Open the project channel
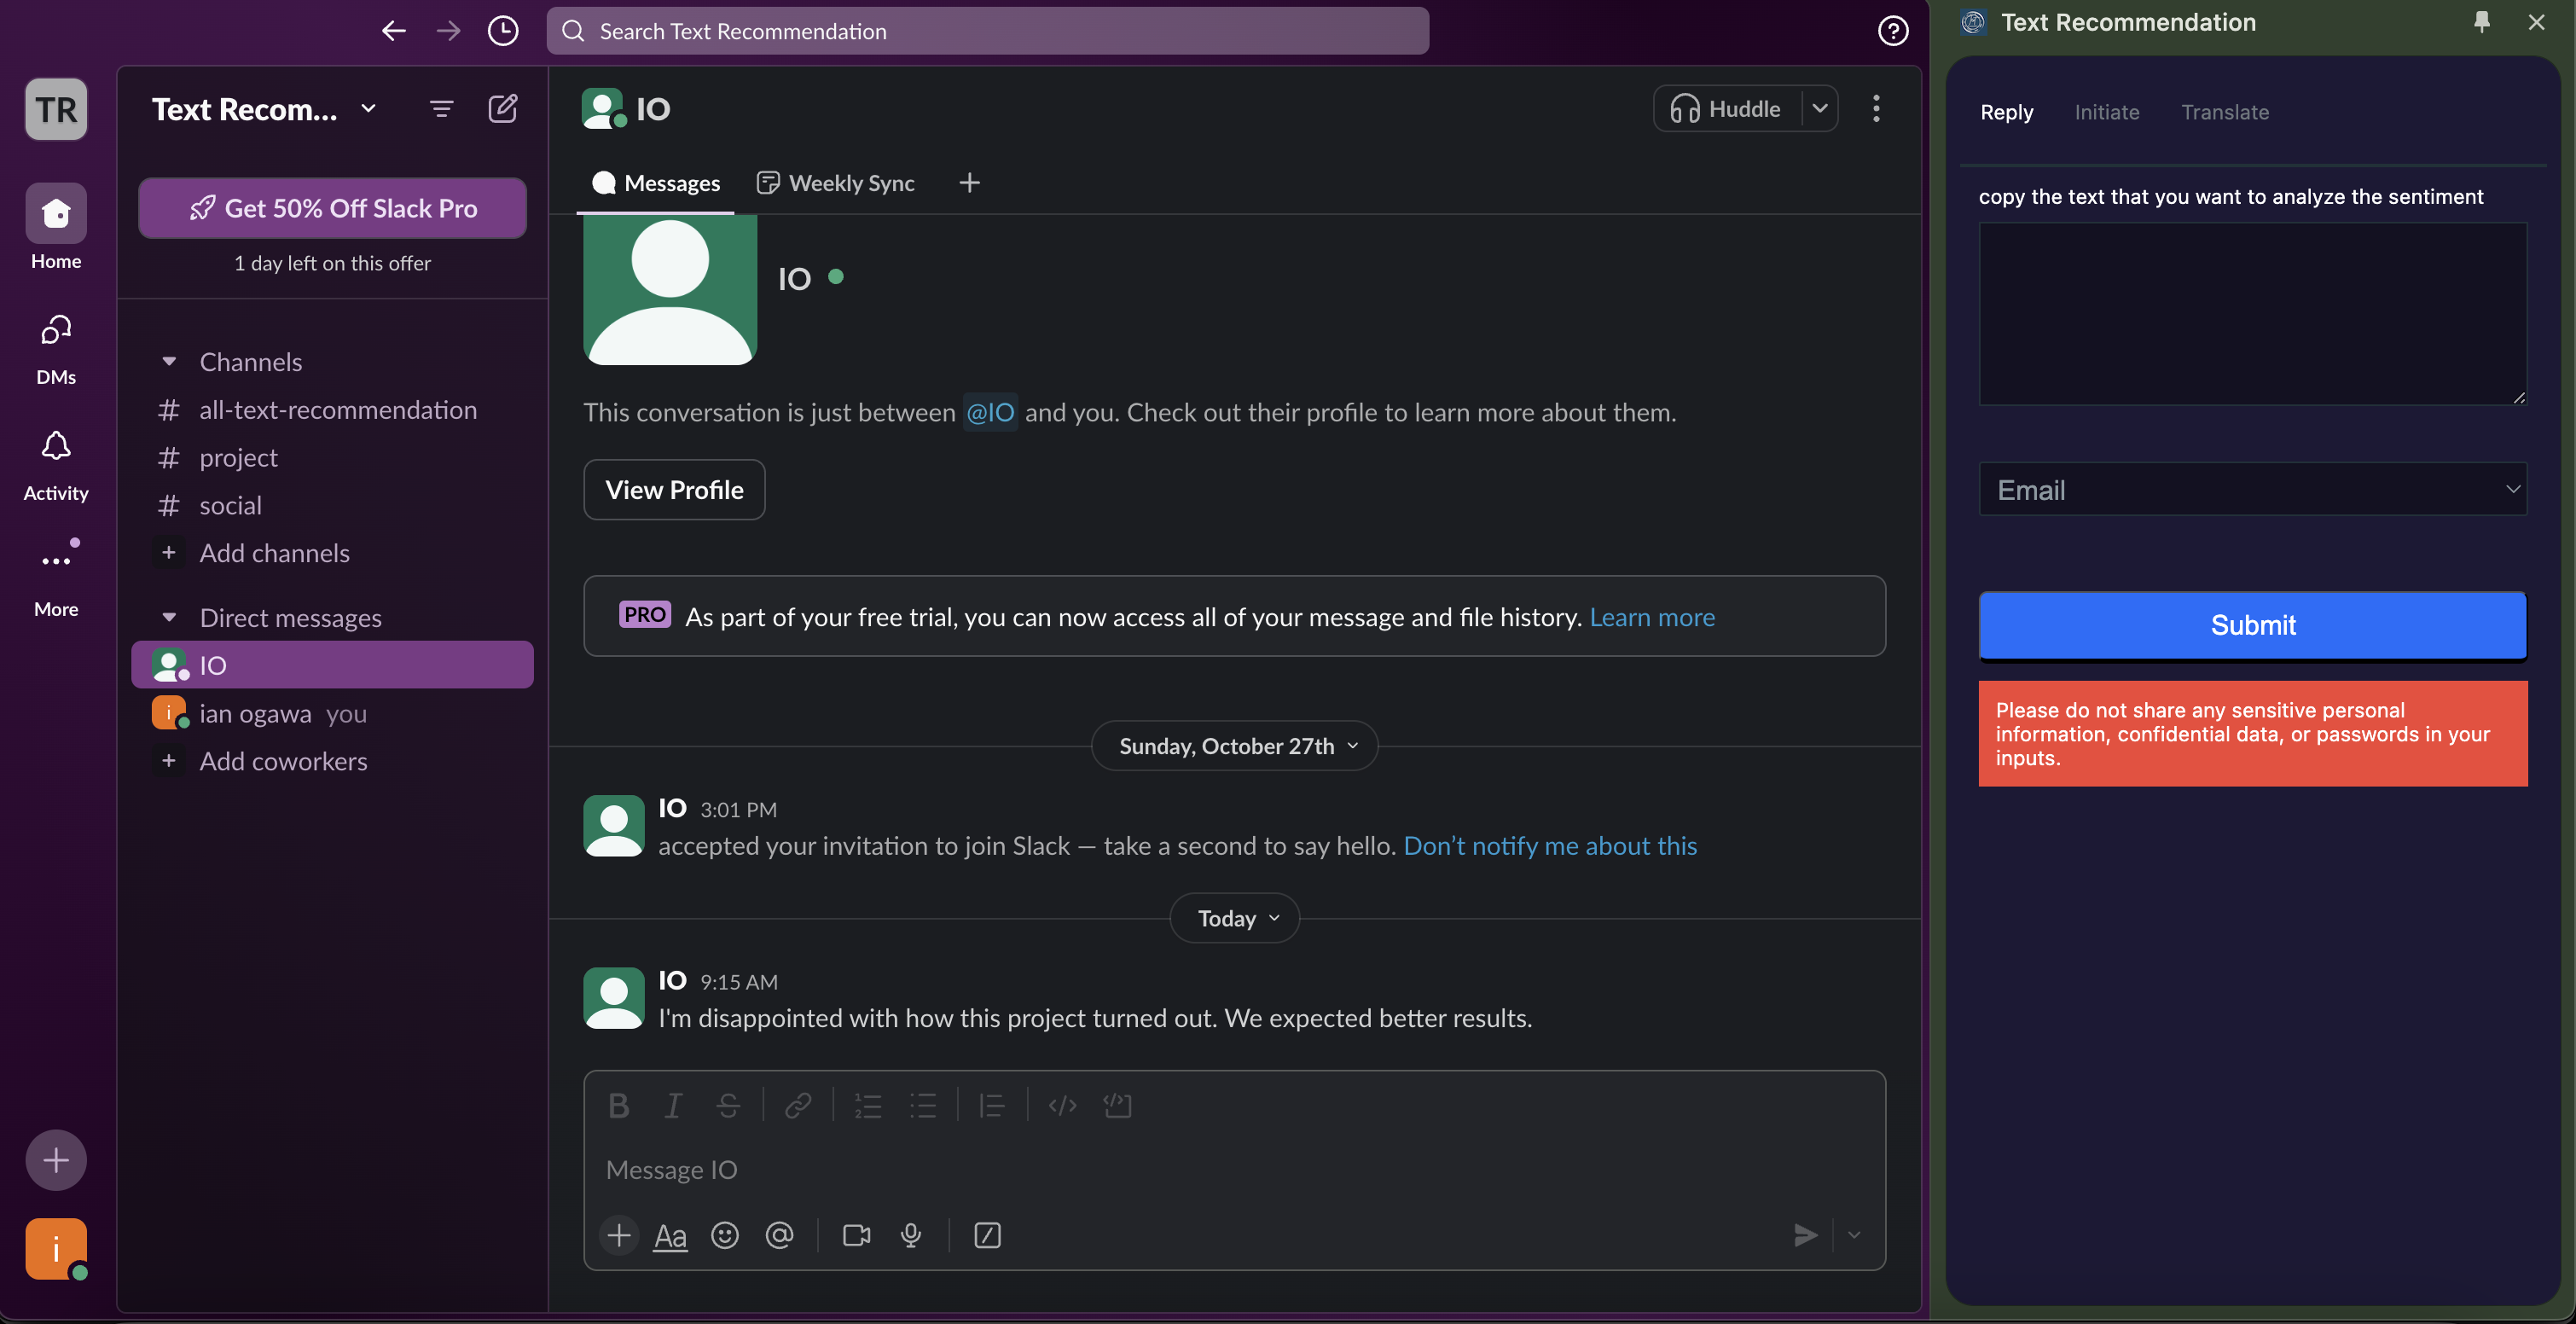 pos(238,457)
